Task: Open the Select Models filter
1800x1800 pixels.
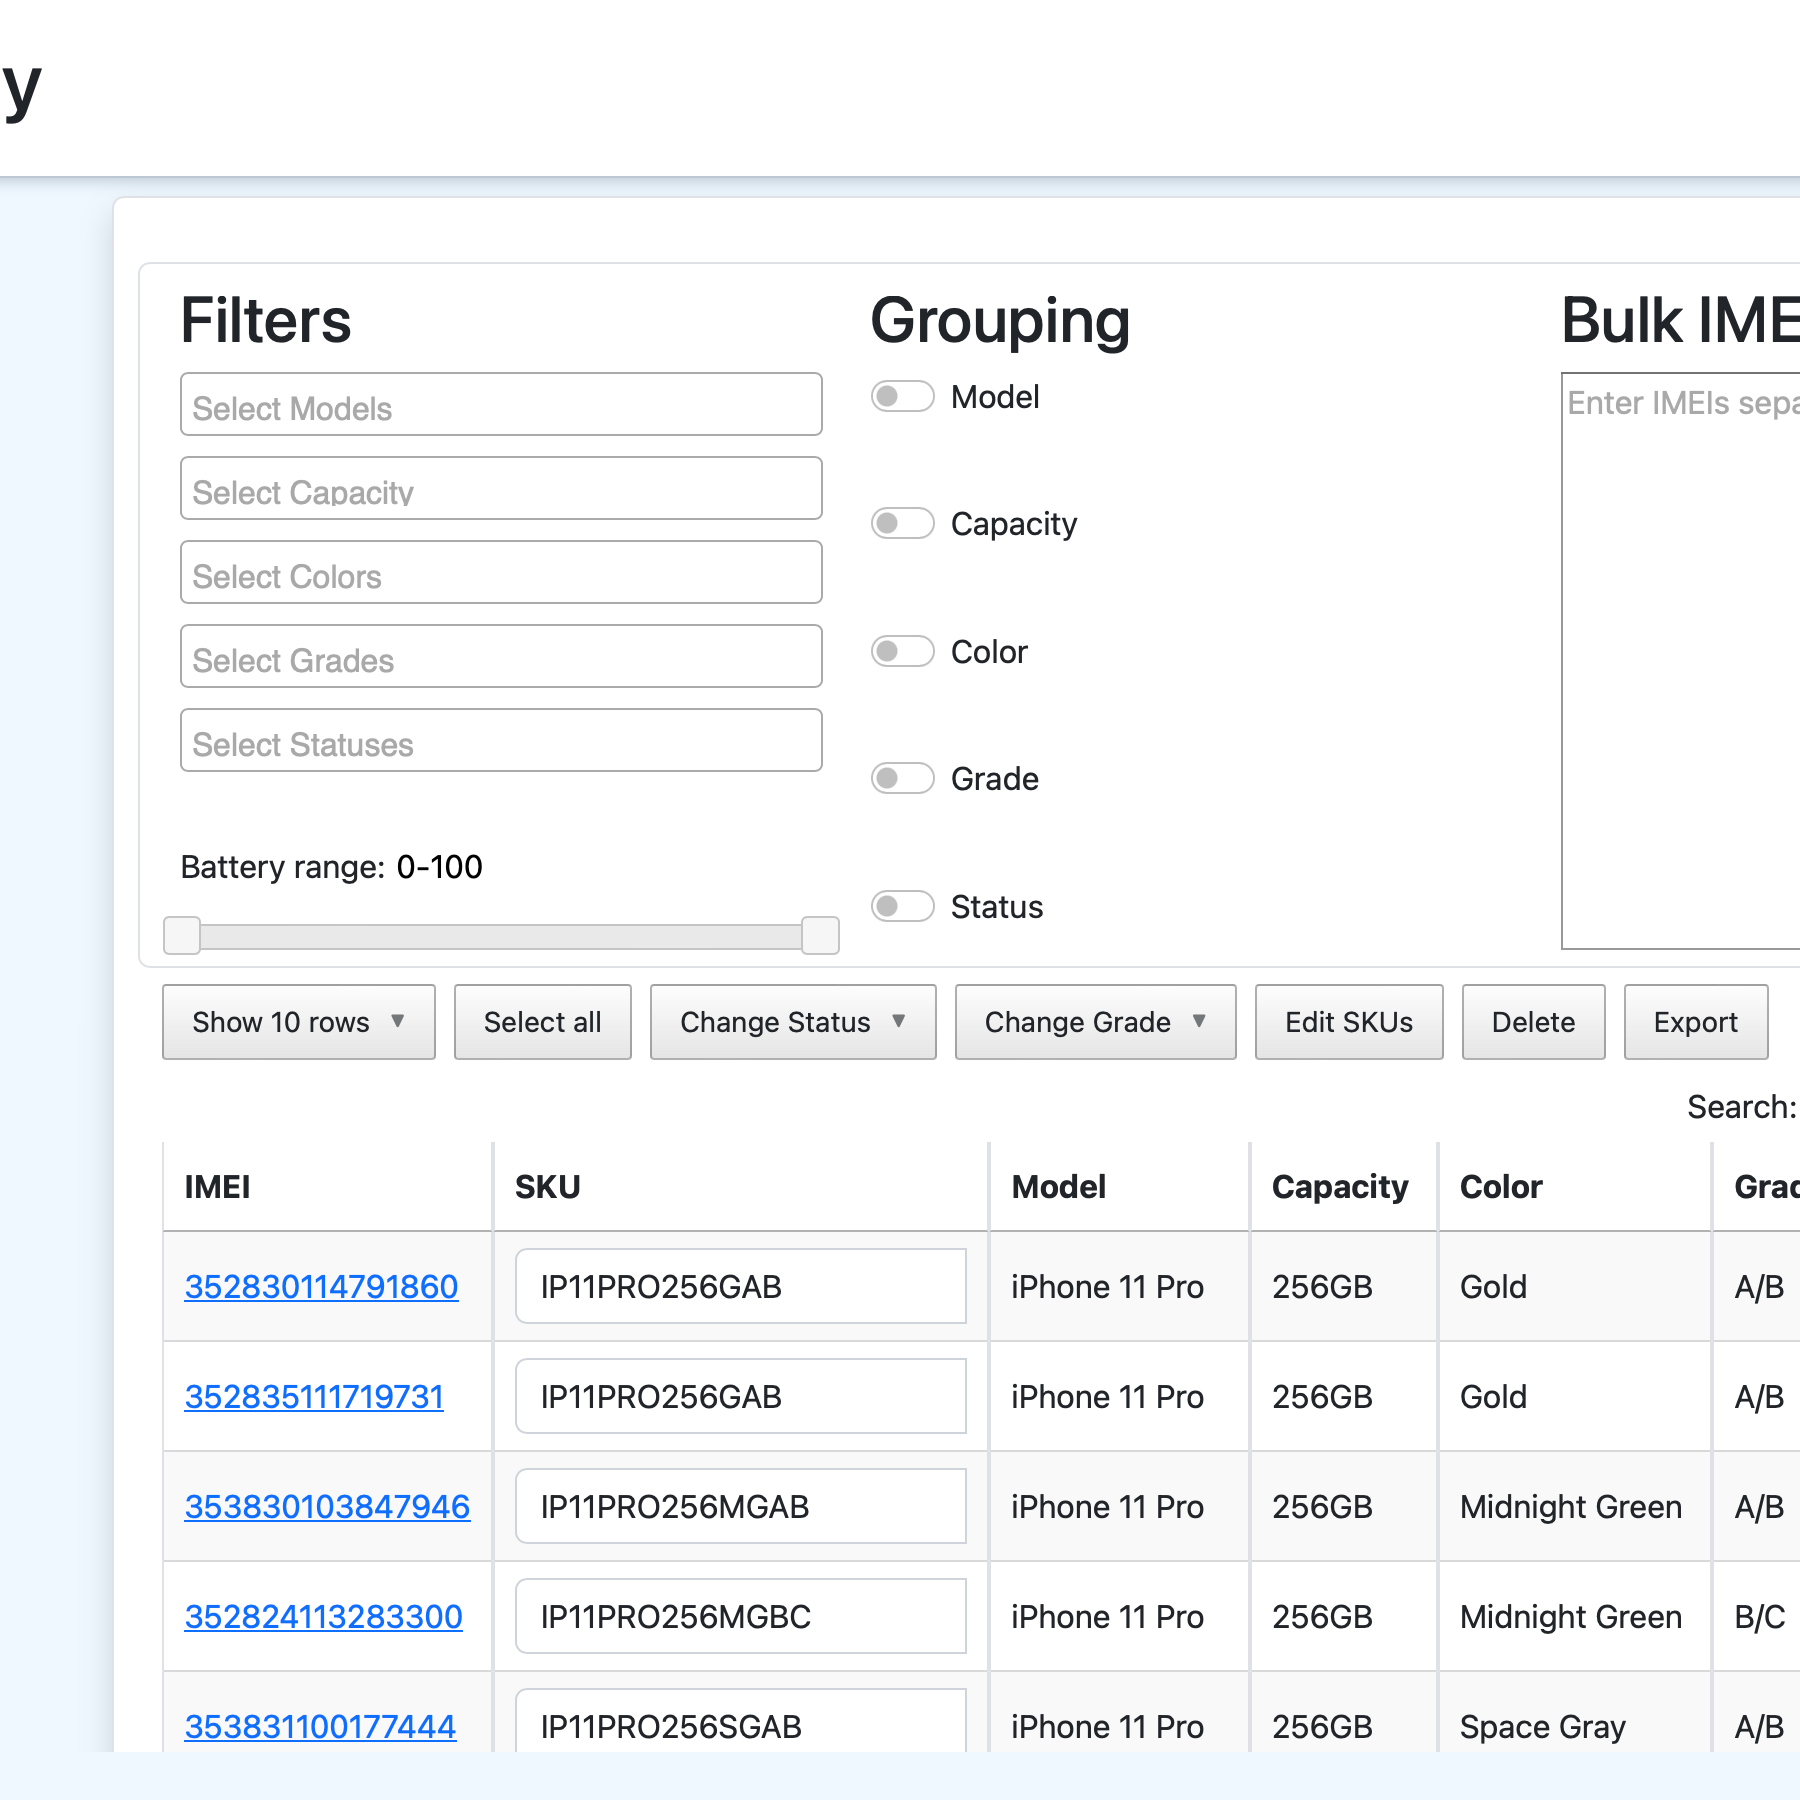Action: point(501,405)
